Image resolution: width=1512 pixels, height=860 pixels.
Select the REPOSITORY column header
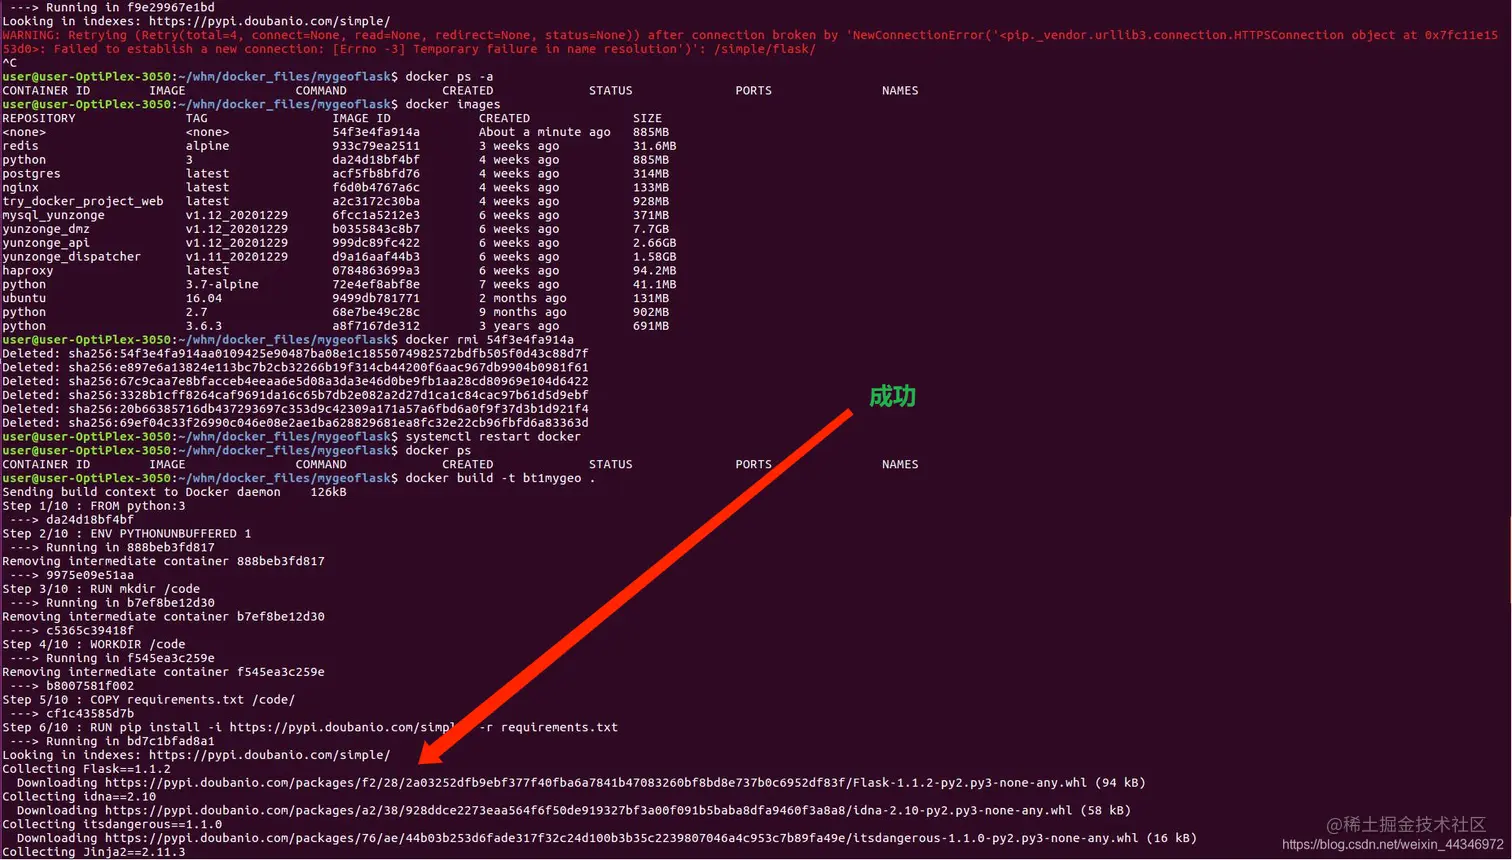[x=39, y=119]
